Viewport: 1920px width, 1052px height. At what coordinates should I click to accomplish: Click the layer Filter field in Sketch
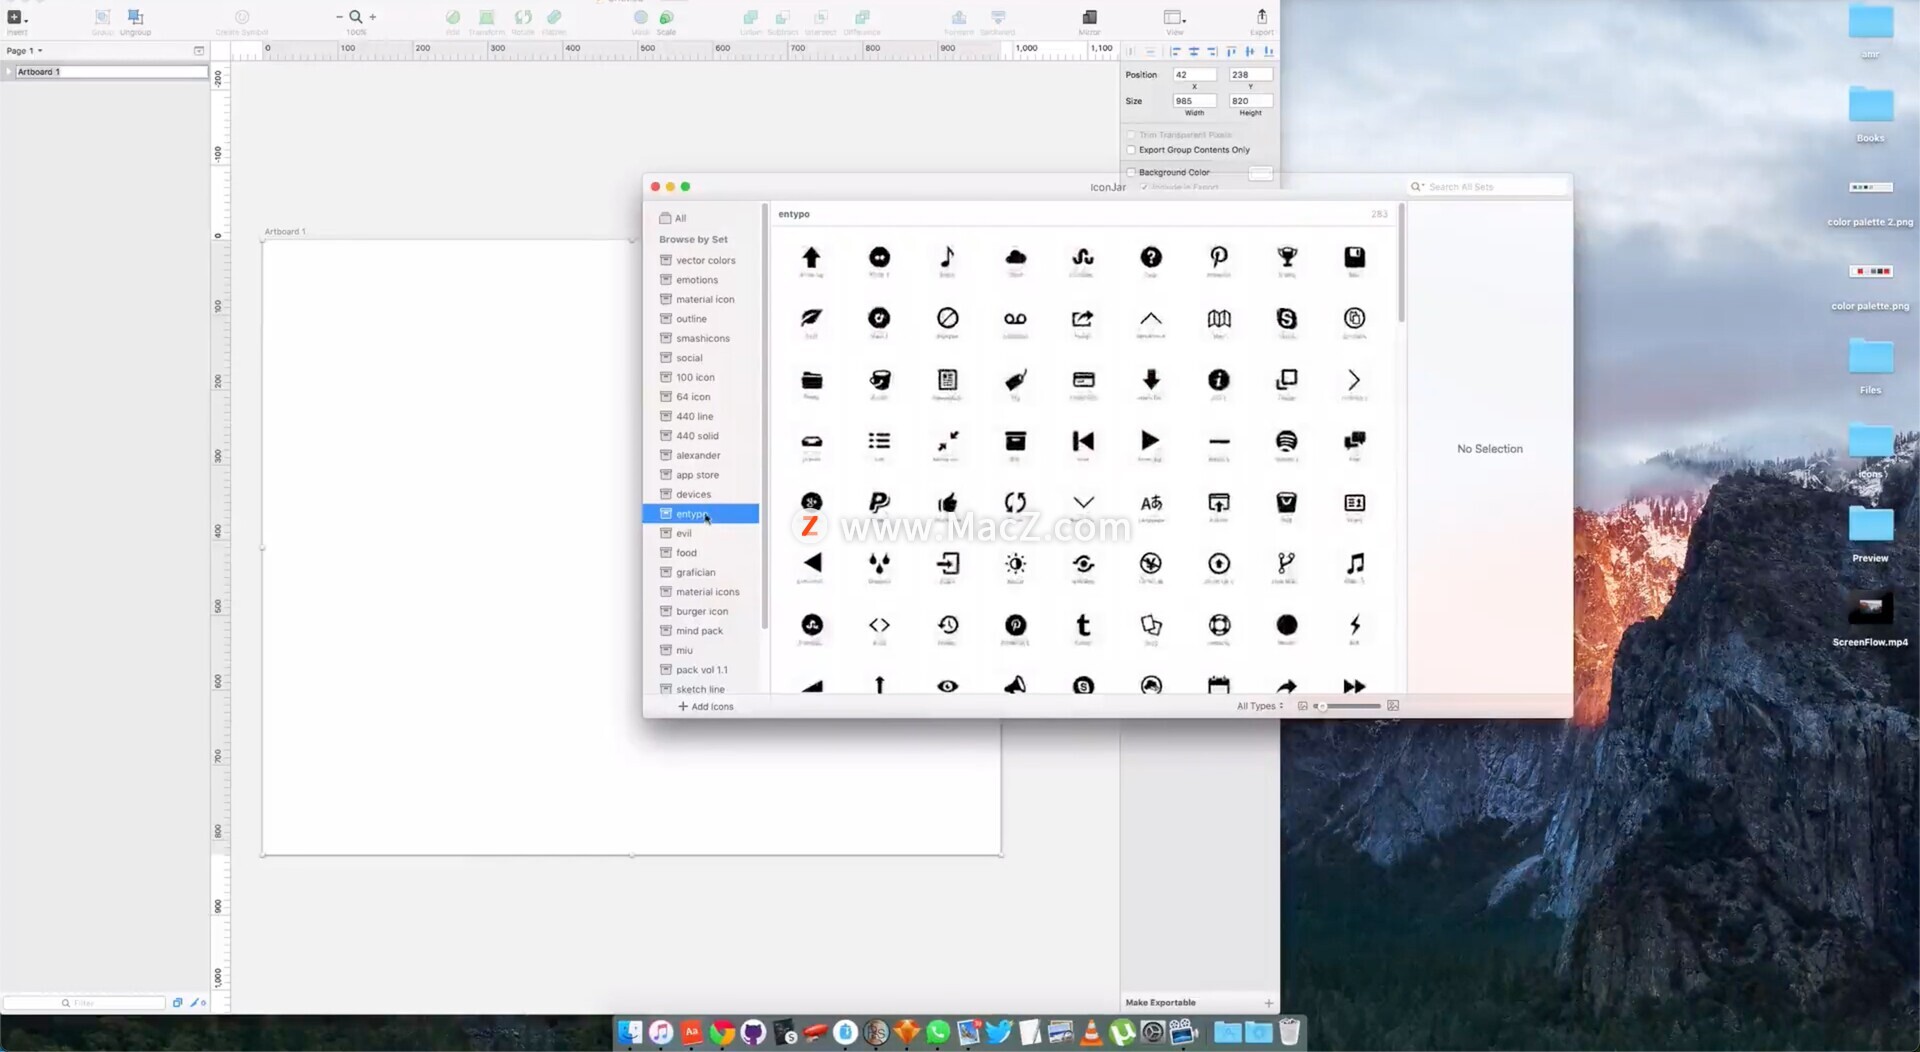(84, 1002)
